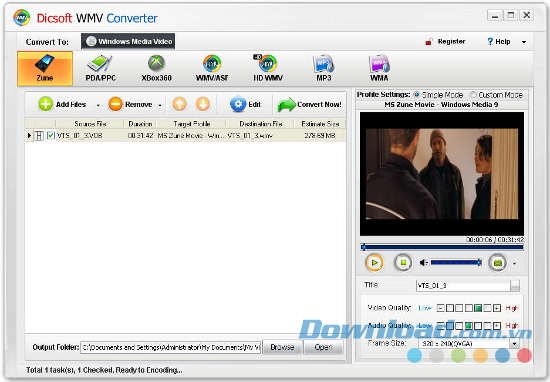550x382 pixels.
Task: Click the VTS_01_3.wmv destination file cell
Action: [x=250, y=135]
